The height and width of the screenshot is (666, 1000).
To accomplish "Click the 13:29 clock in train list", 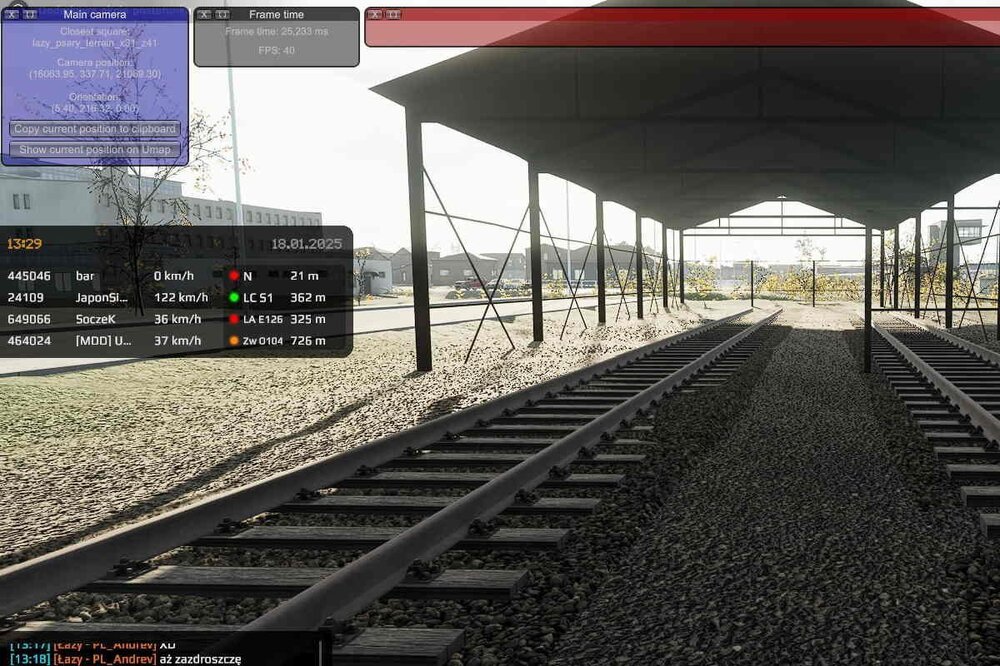I will [24, 244].
